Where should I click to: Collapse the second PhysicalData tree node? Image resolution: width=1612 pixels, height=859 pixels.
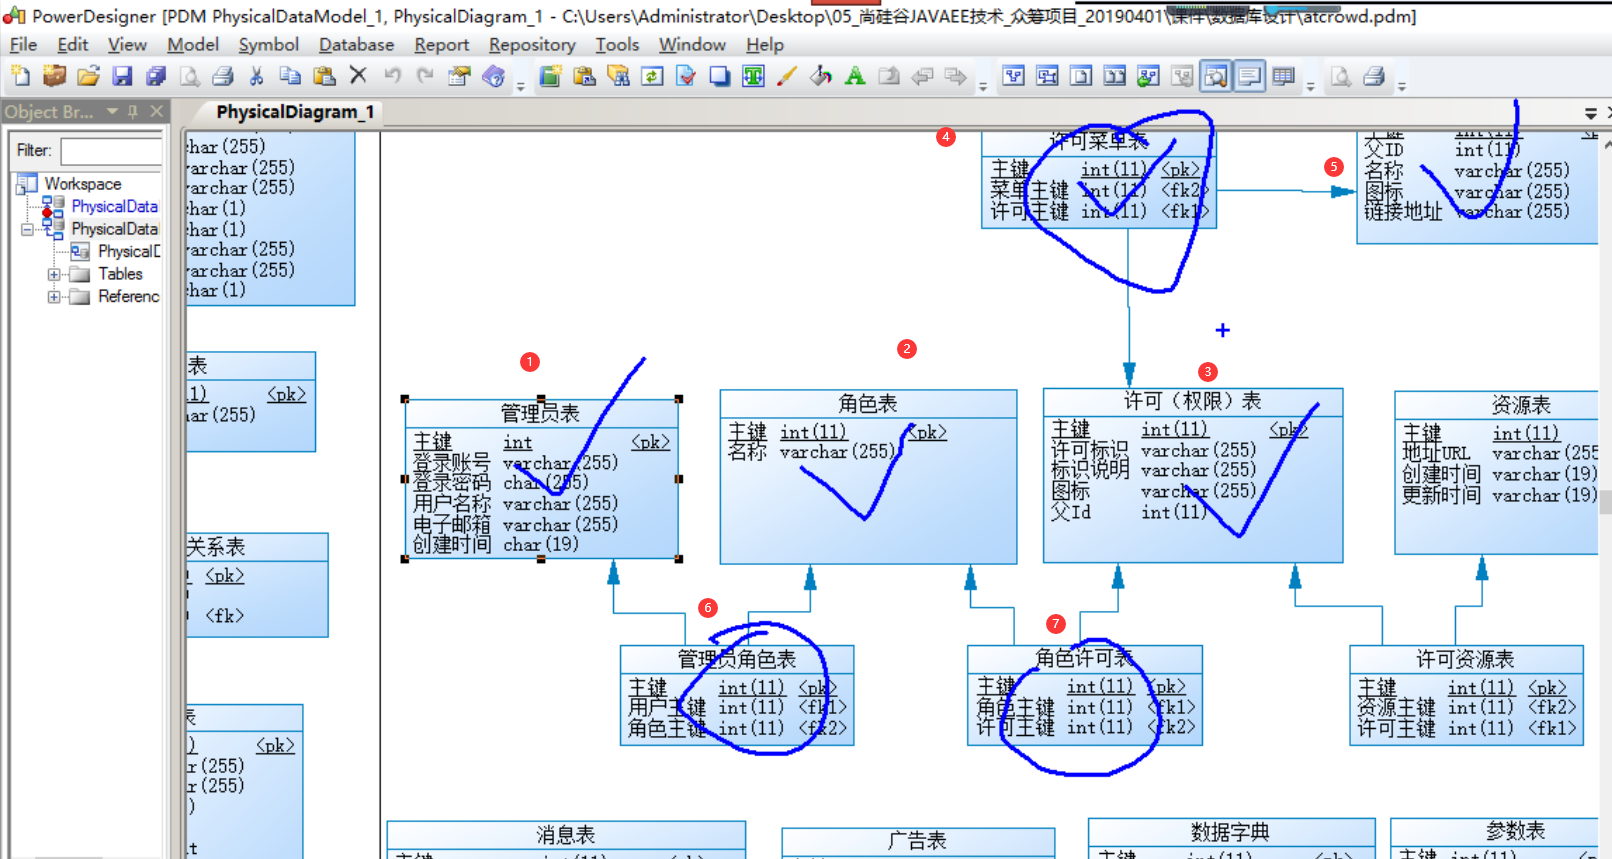pos(27,229)
